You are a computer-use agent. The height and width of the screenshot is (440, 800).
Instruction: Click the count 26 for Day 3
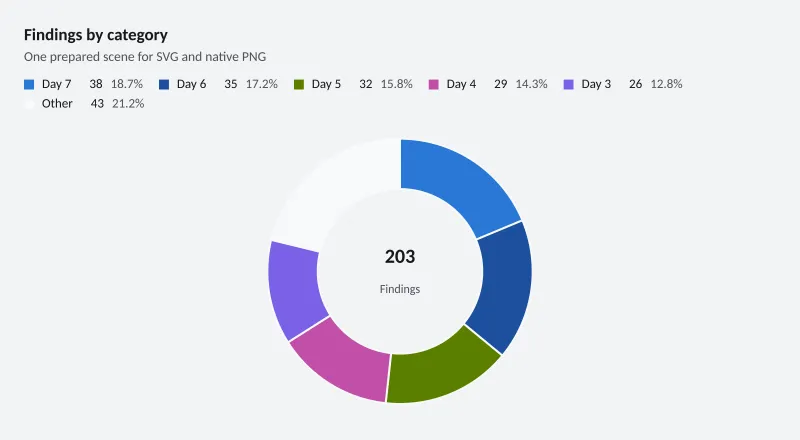635,84
